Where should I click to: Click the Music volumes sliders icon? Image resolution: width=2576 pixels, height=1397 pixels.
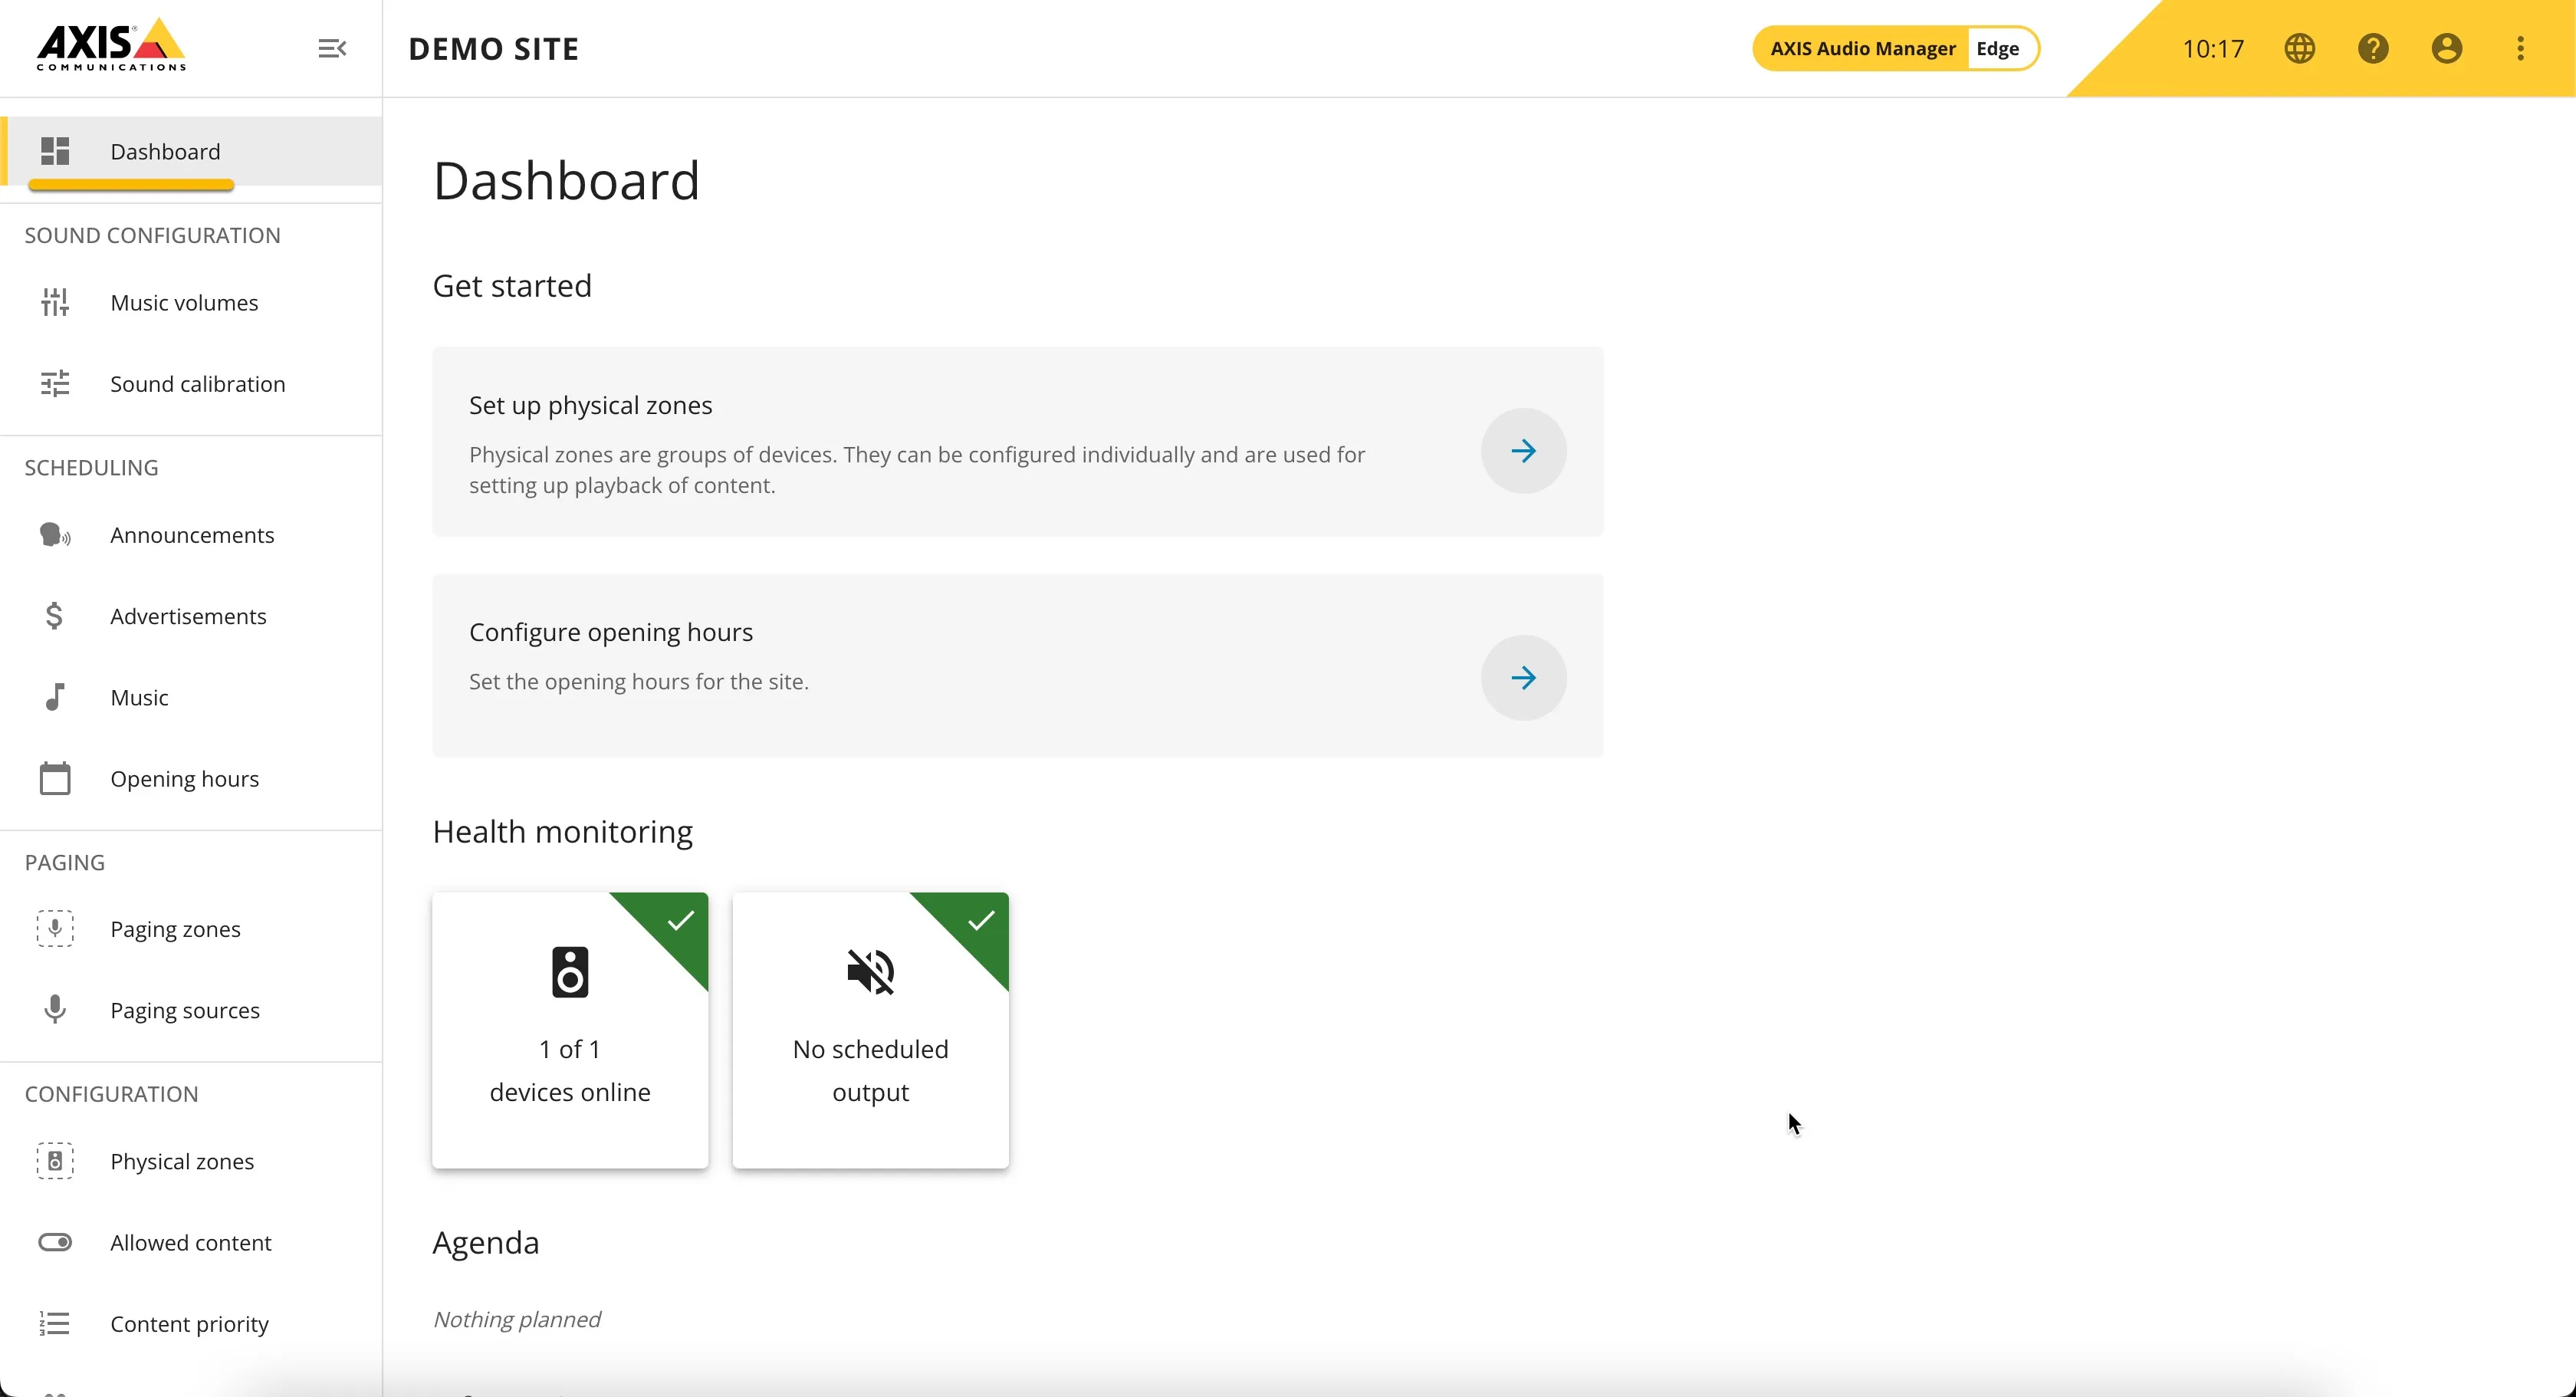tap(55, 302)
